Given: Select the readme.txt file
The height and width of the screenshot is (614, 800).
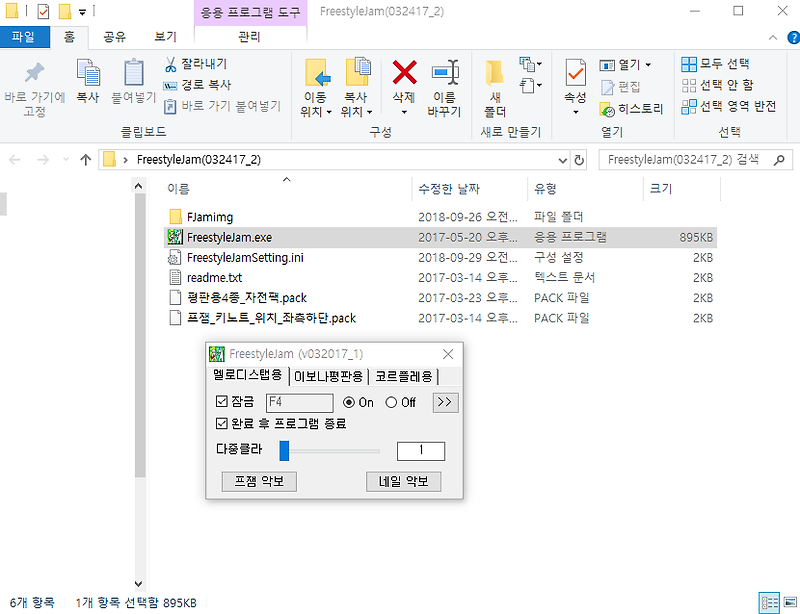Looking at the screenshot, I should point(214,278).
